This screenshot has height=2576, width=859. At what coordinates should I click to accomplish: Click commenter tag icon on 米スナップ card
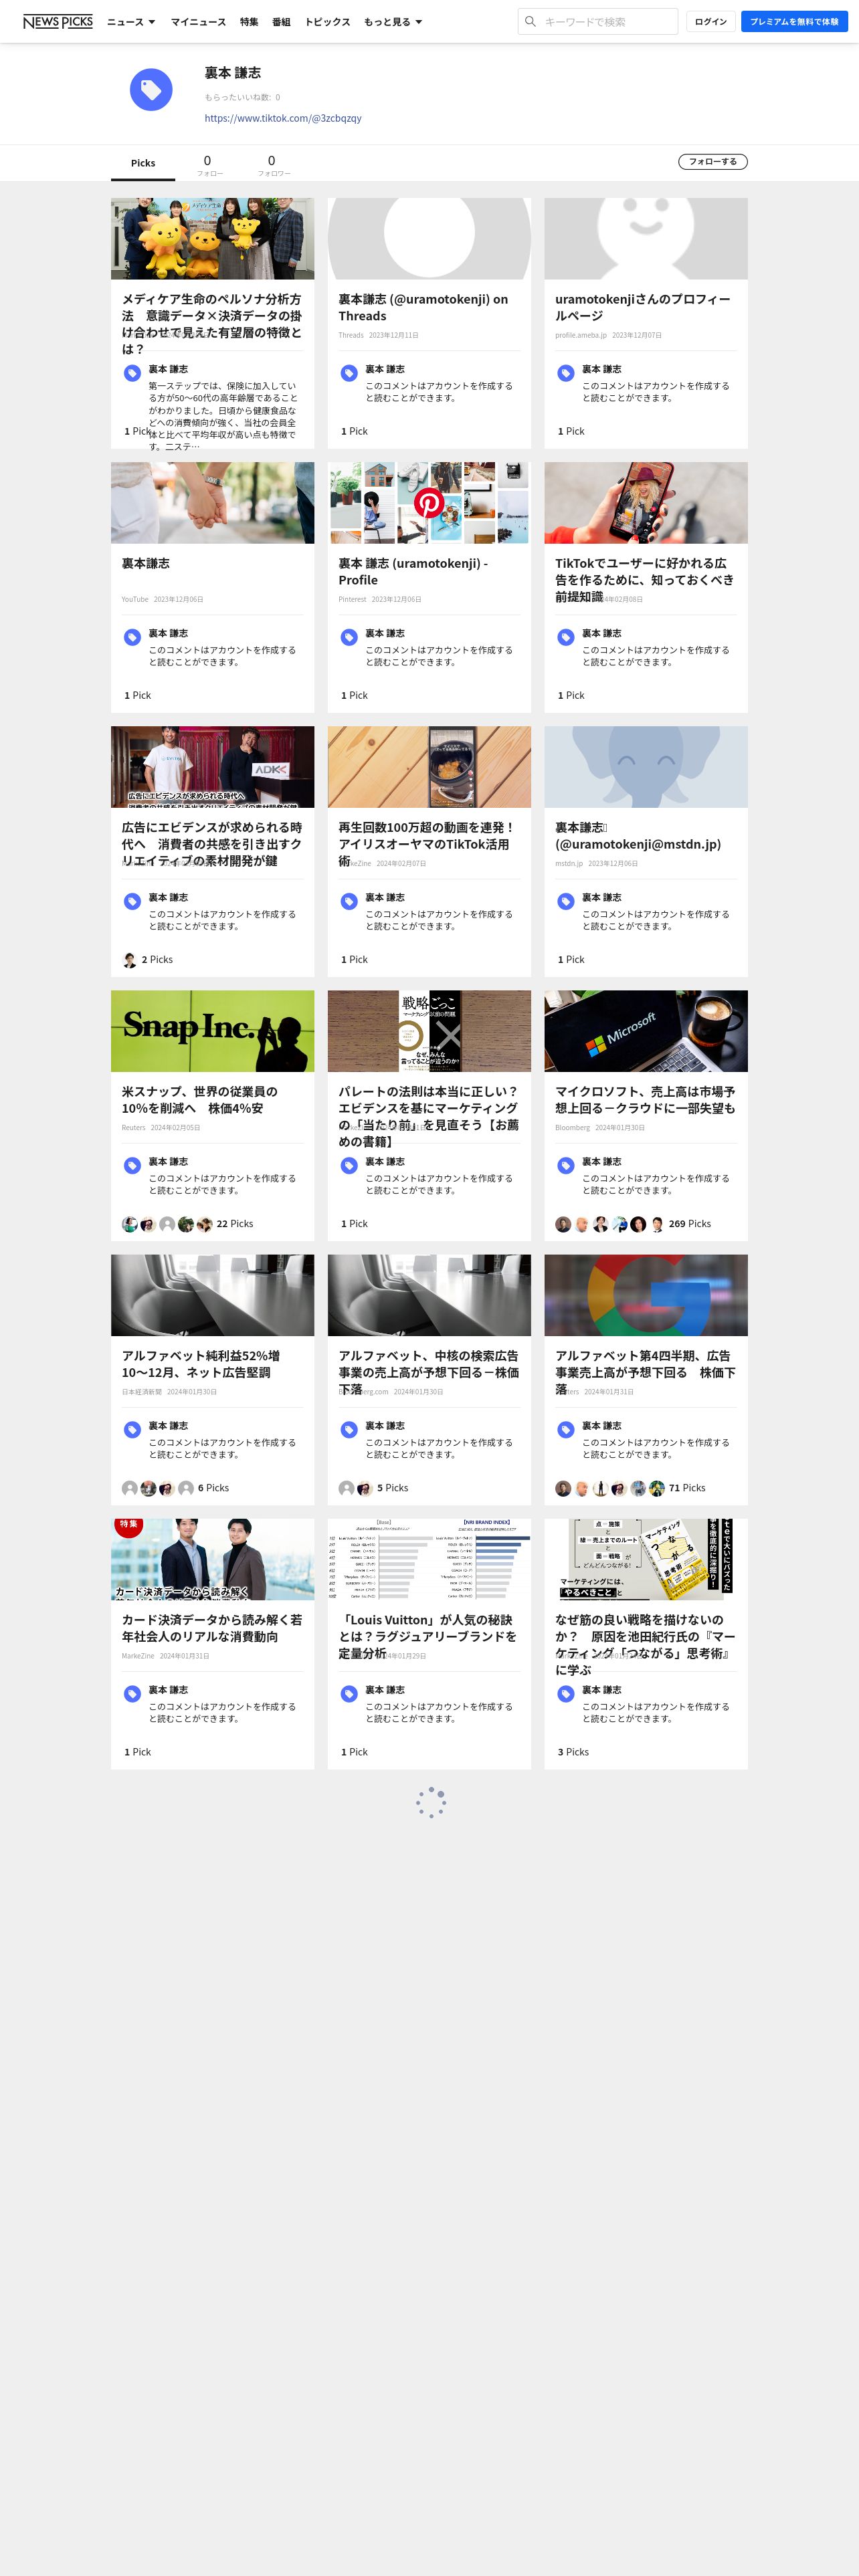click(132, 1165)
